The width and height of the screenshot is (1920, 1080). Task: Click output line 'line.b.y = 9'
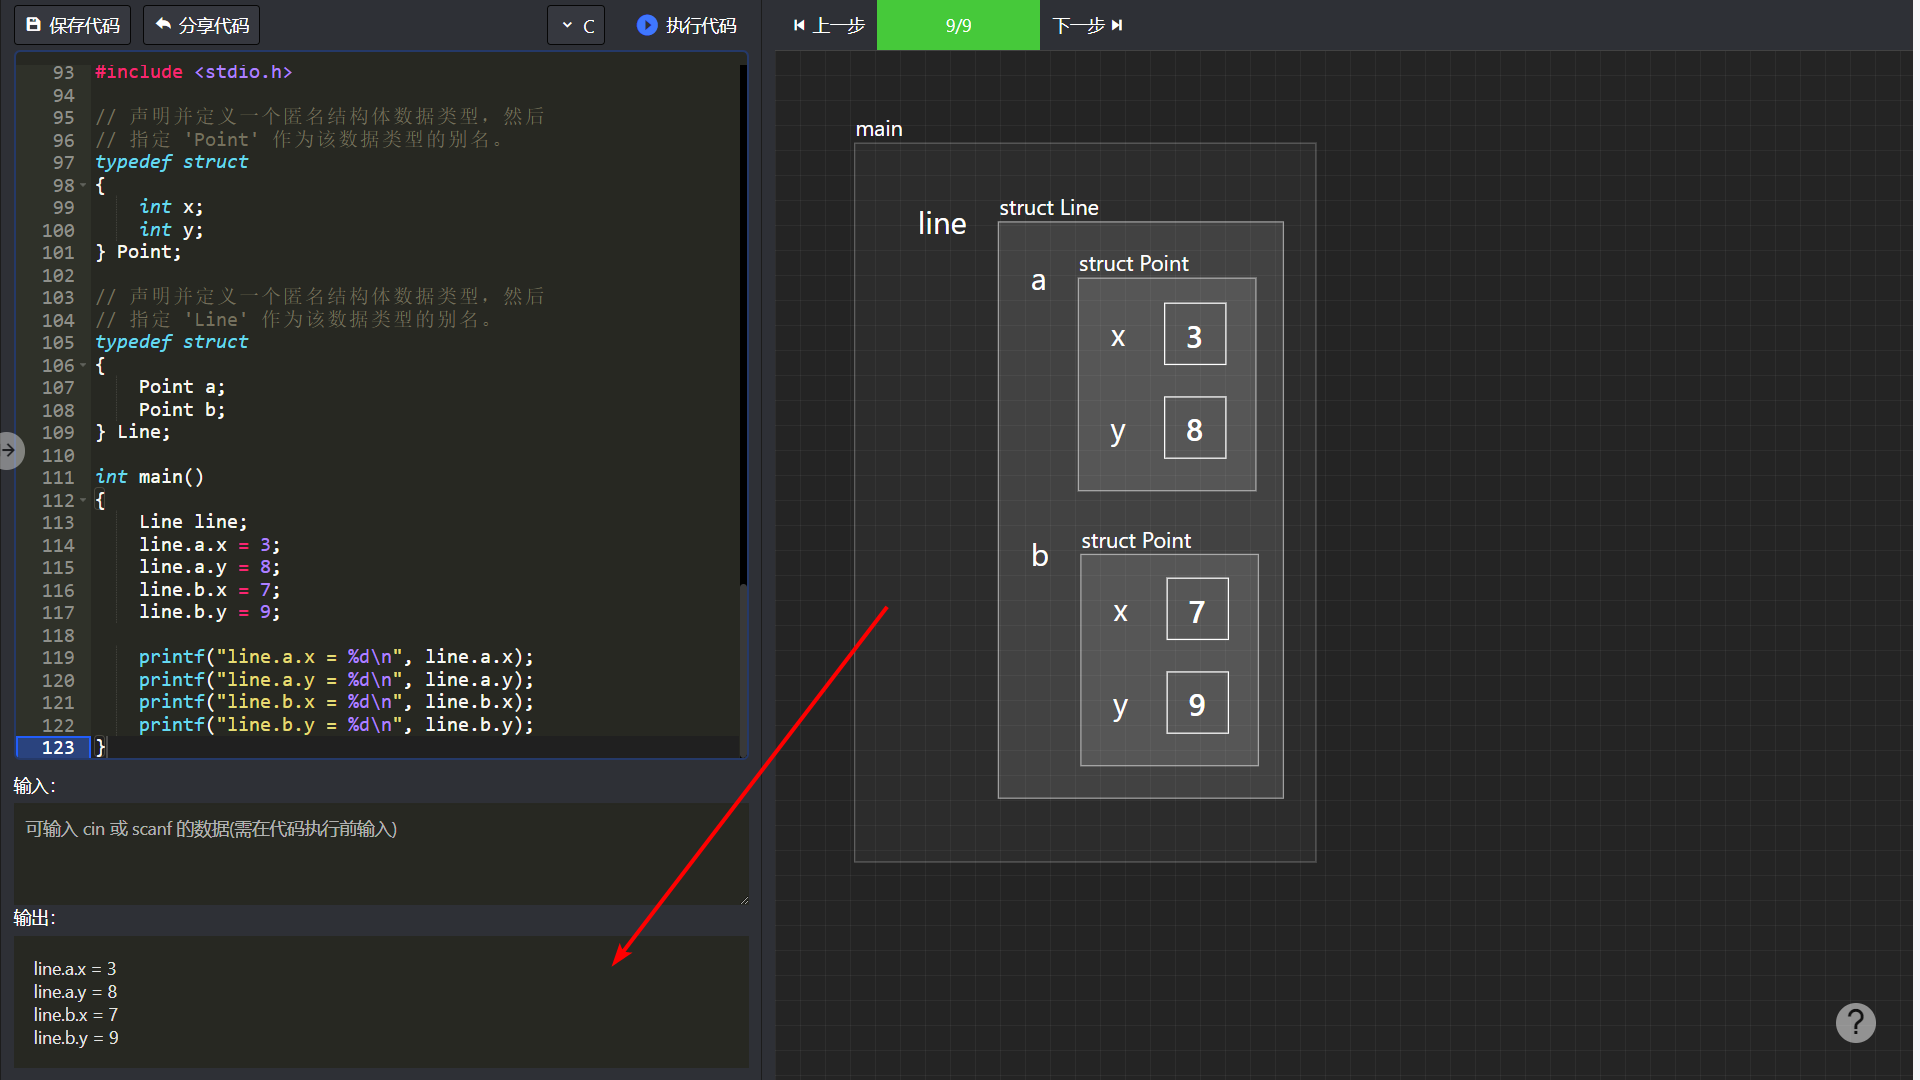[x=76, y=1038]
